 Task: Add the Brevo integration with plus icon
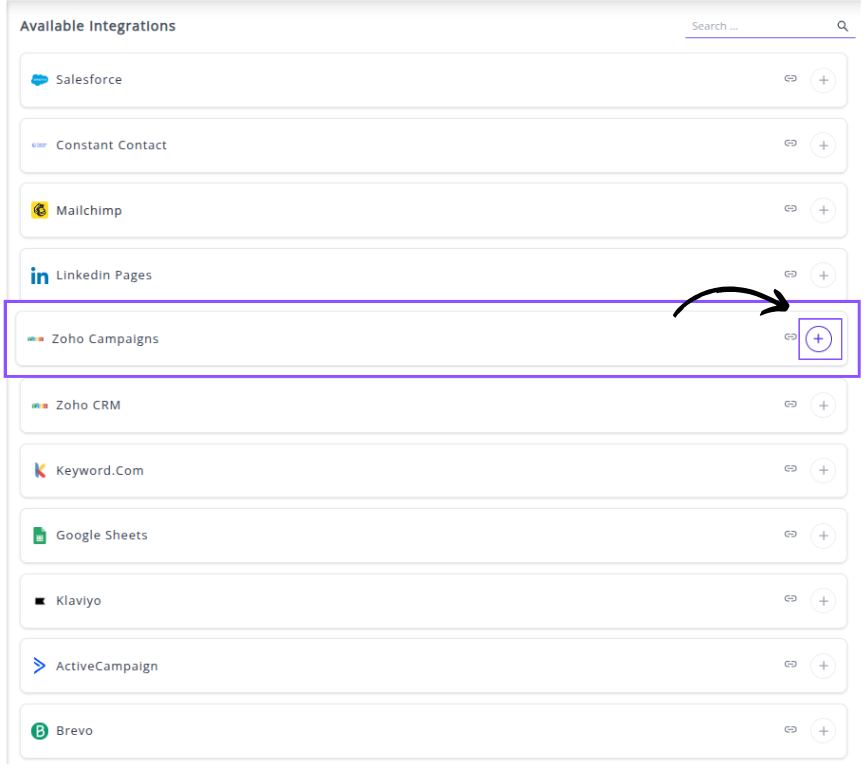pos(823,731)
